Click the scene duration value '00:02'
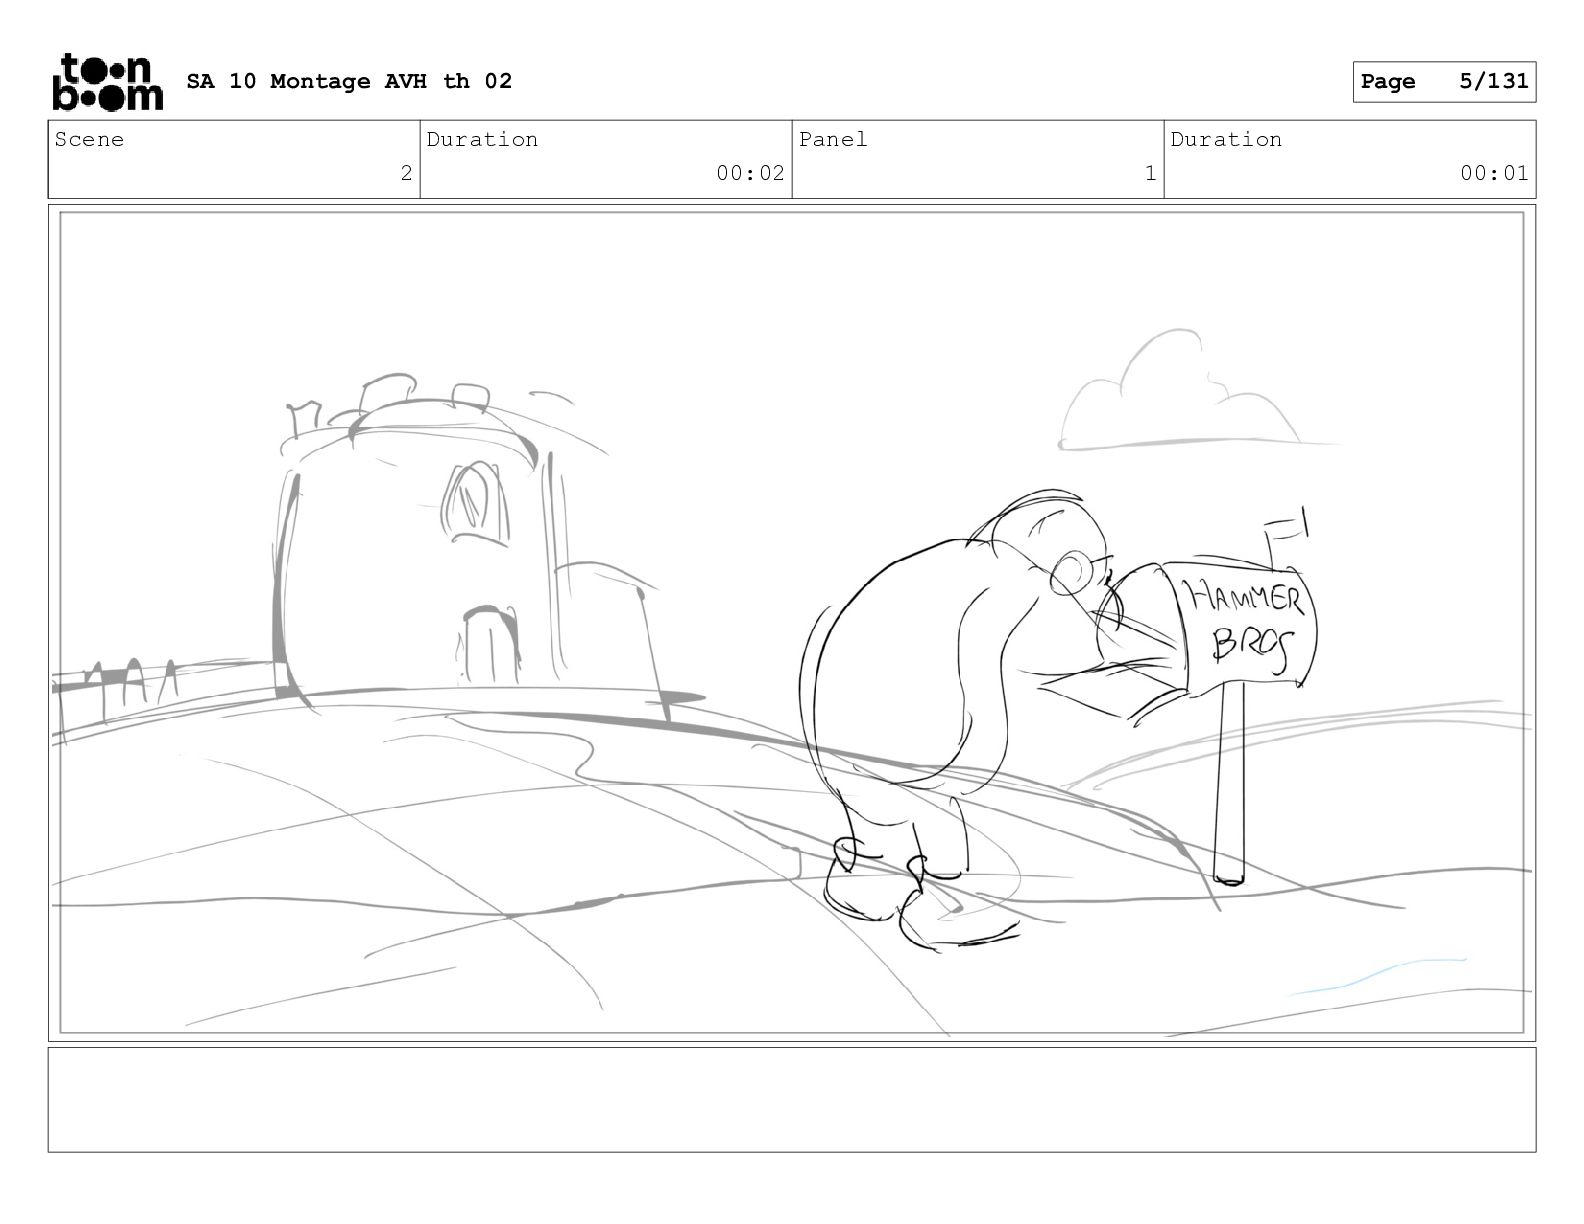 tap(750, 173)
